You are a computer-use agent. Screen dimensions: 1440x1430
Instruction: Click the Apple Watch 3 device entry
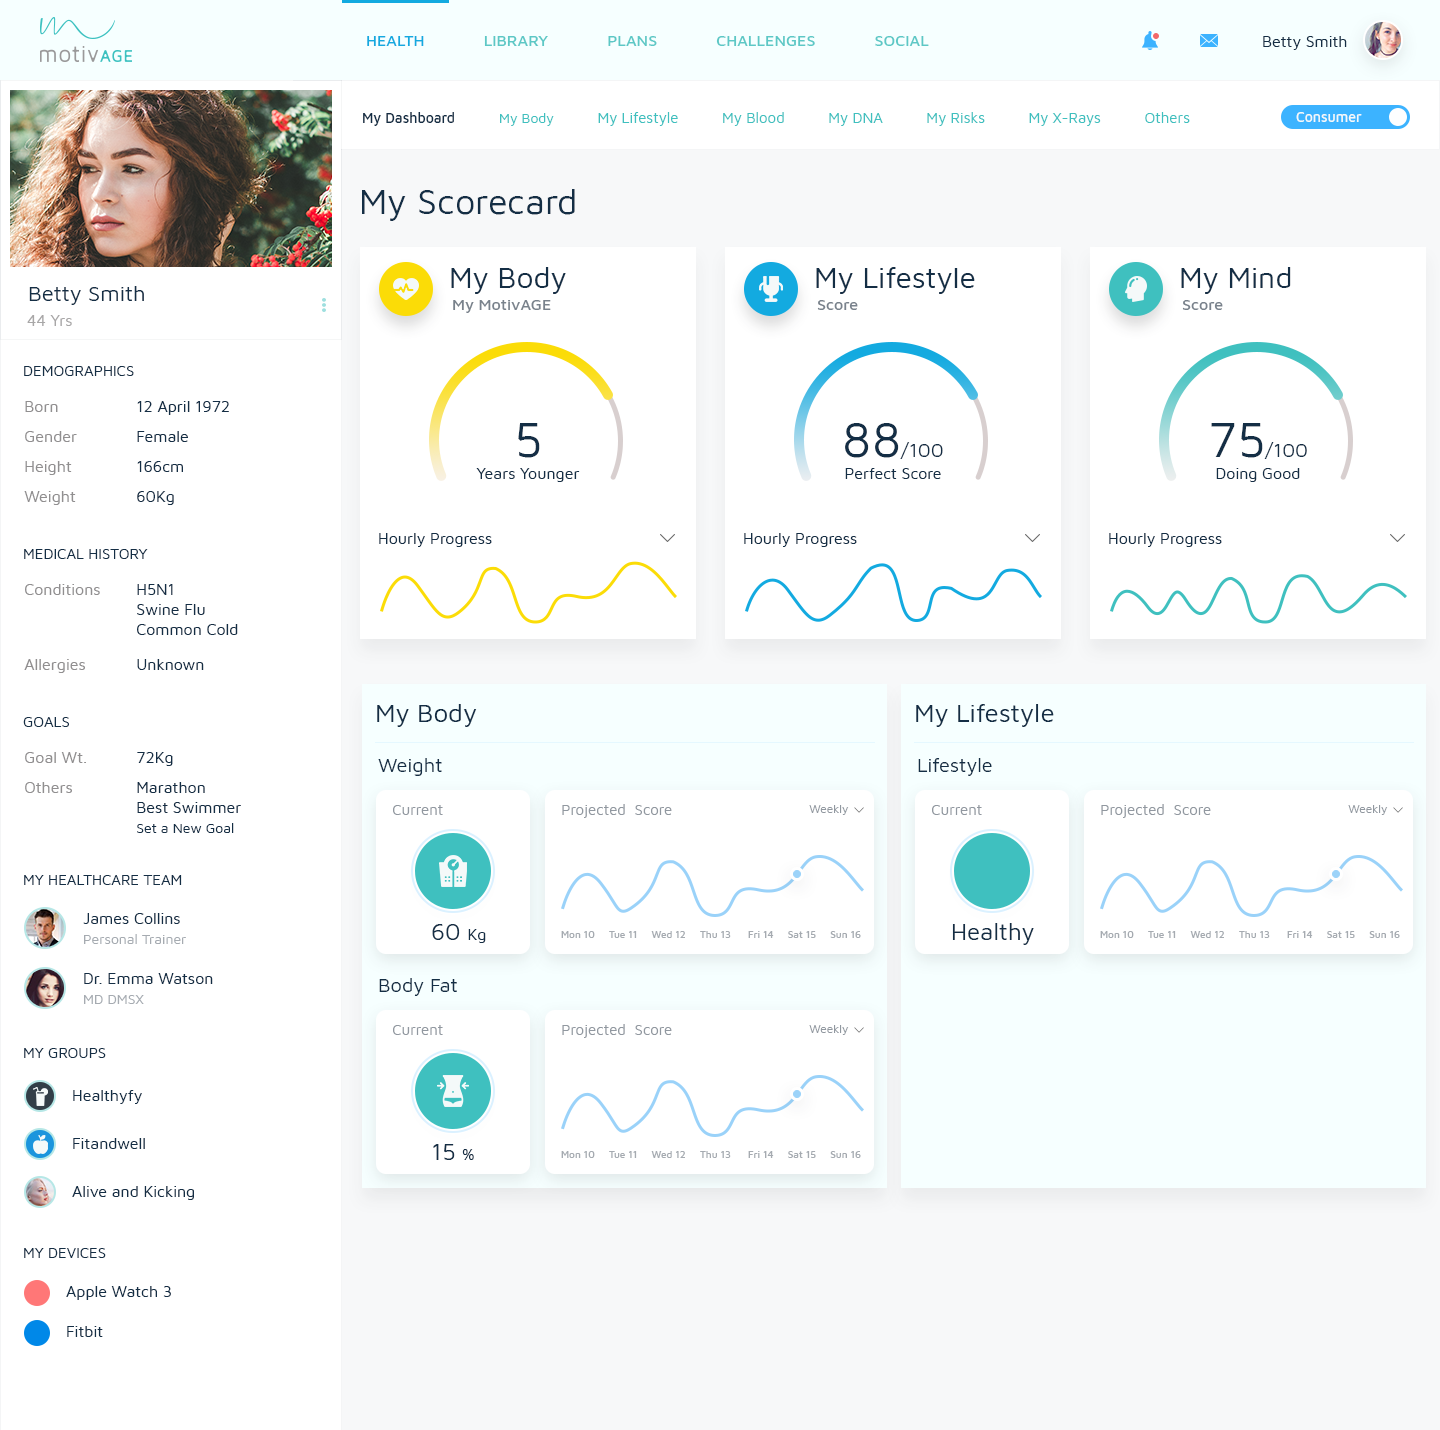pos(119,1292)
